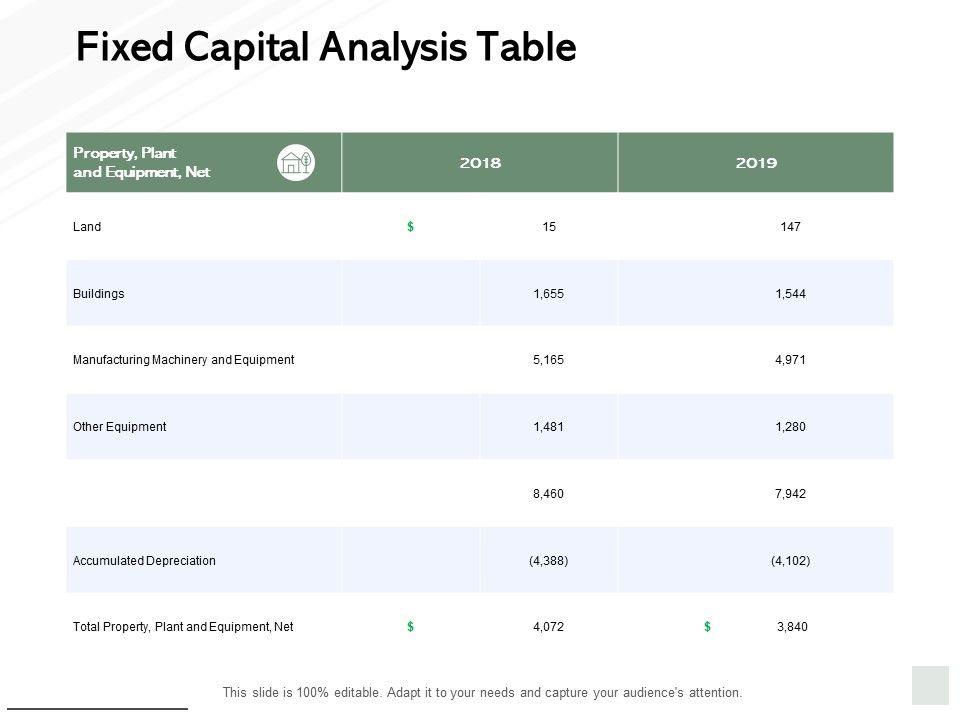
Task: Click the house icon in table header
Action: pyautogui.click(x=295, y=162)
